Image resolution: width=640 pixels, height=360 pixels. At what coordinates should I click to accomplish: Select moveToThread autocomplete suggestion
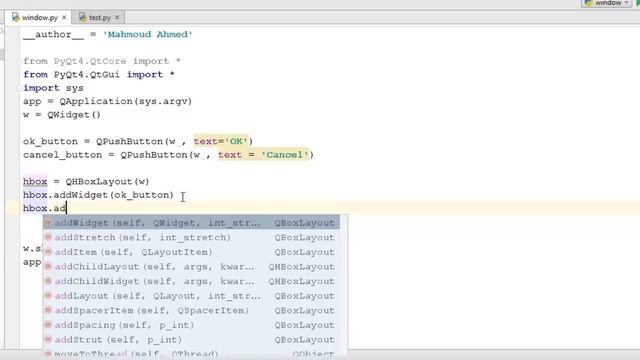[191, 353]
